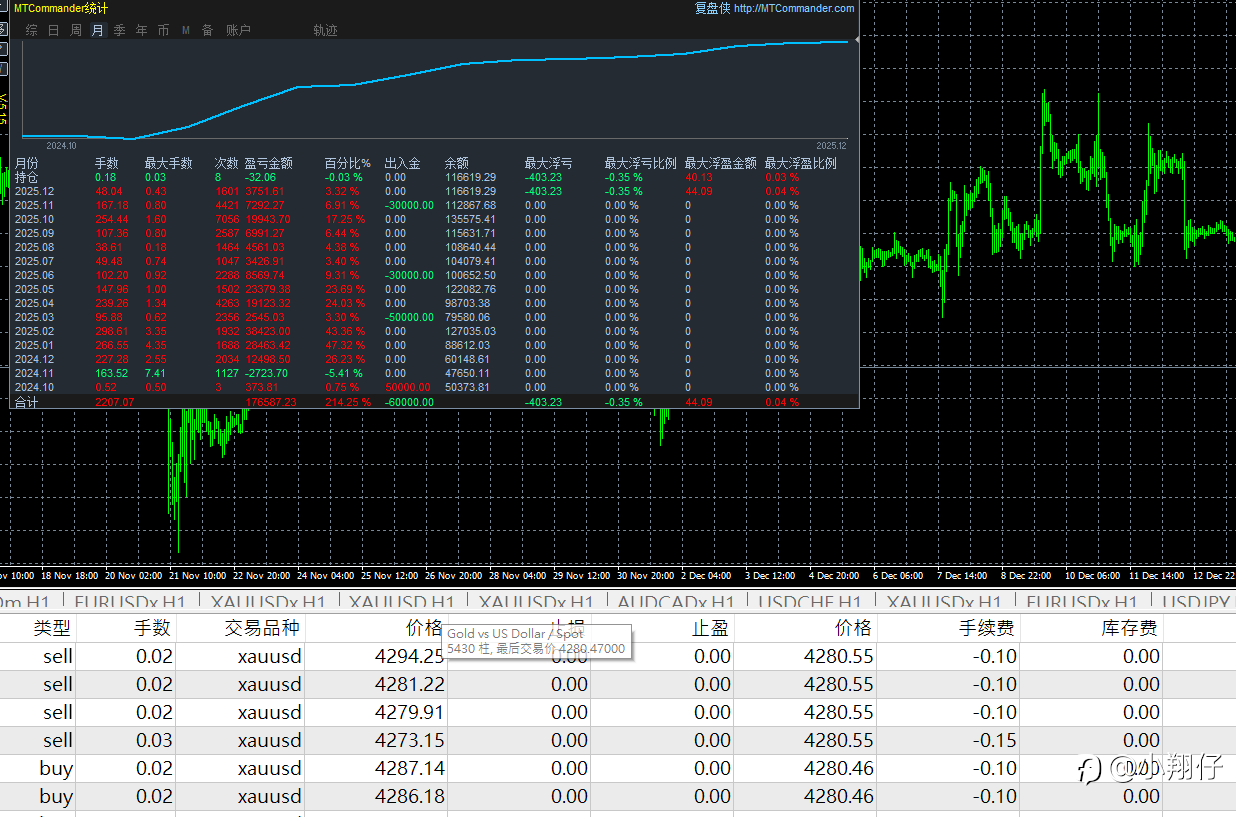Viewport: 1236px width, 817px height.
Task: Open the 账户 account view
Action: (x=238, y=30)
